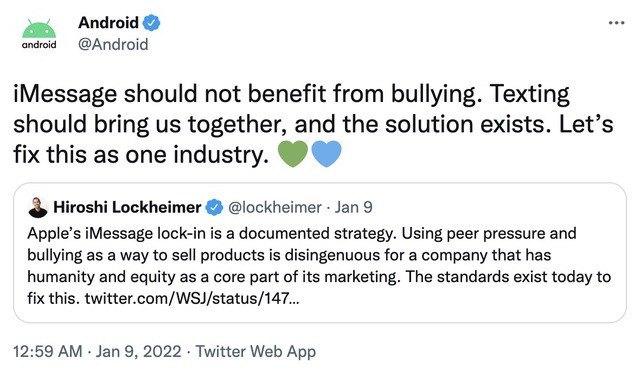Click the 'android' wordmark under the logo
Viewport: 640px width, 370px height.
[x=39, y=44]
